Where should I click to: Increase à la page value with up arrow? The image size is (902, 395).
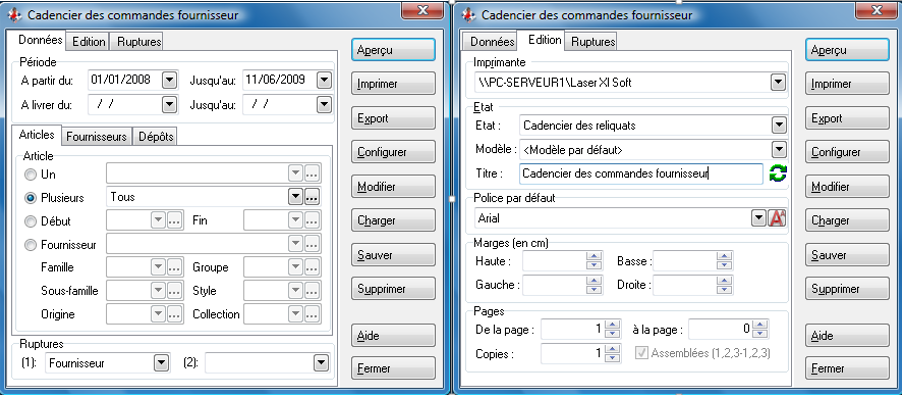(x=761, y=325)
